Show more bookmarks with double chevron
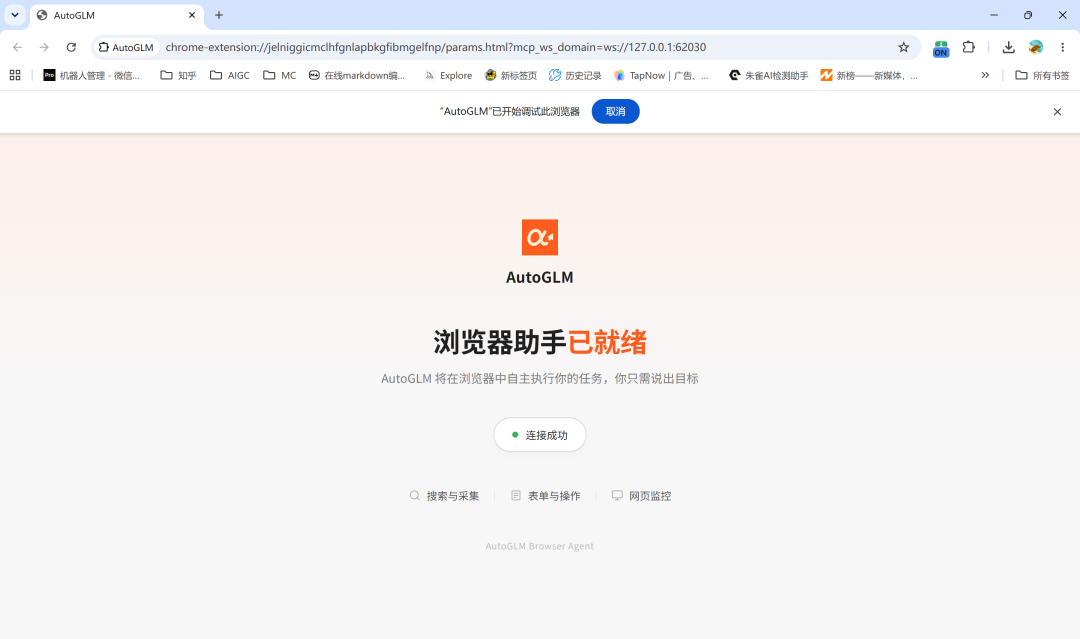 [985, 75]
